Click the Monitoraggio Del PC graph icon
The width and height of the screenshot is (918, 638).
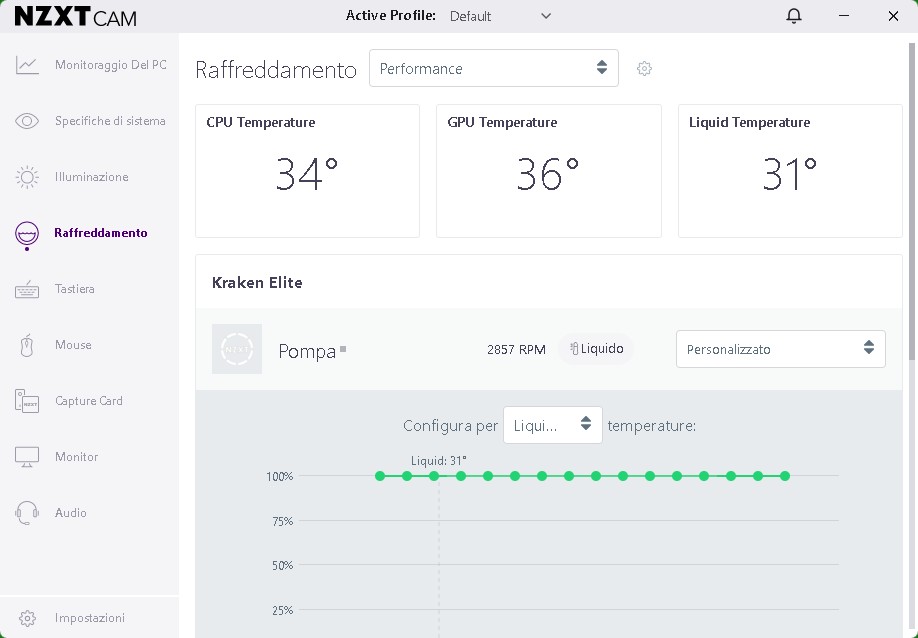27,65
